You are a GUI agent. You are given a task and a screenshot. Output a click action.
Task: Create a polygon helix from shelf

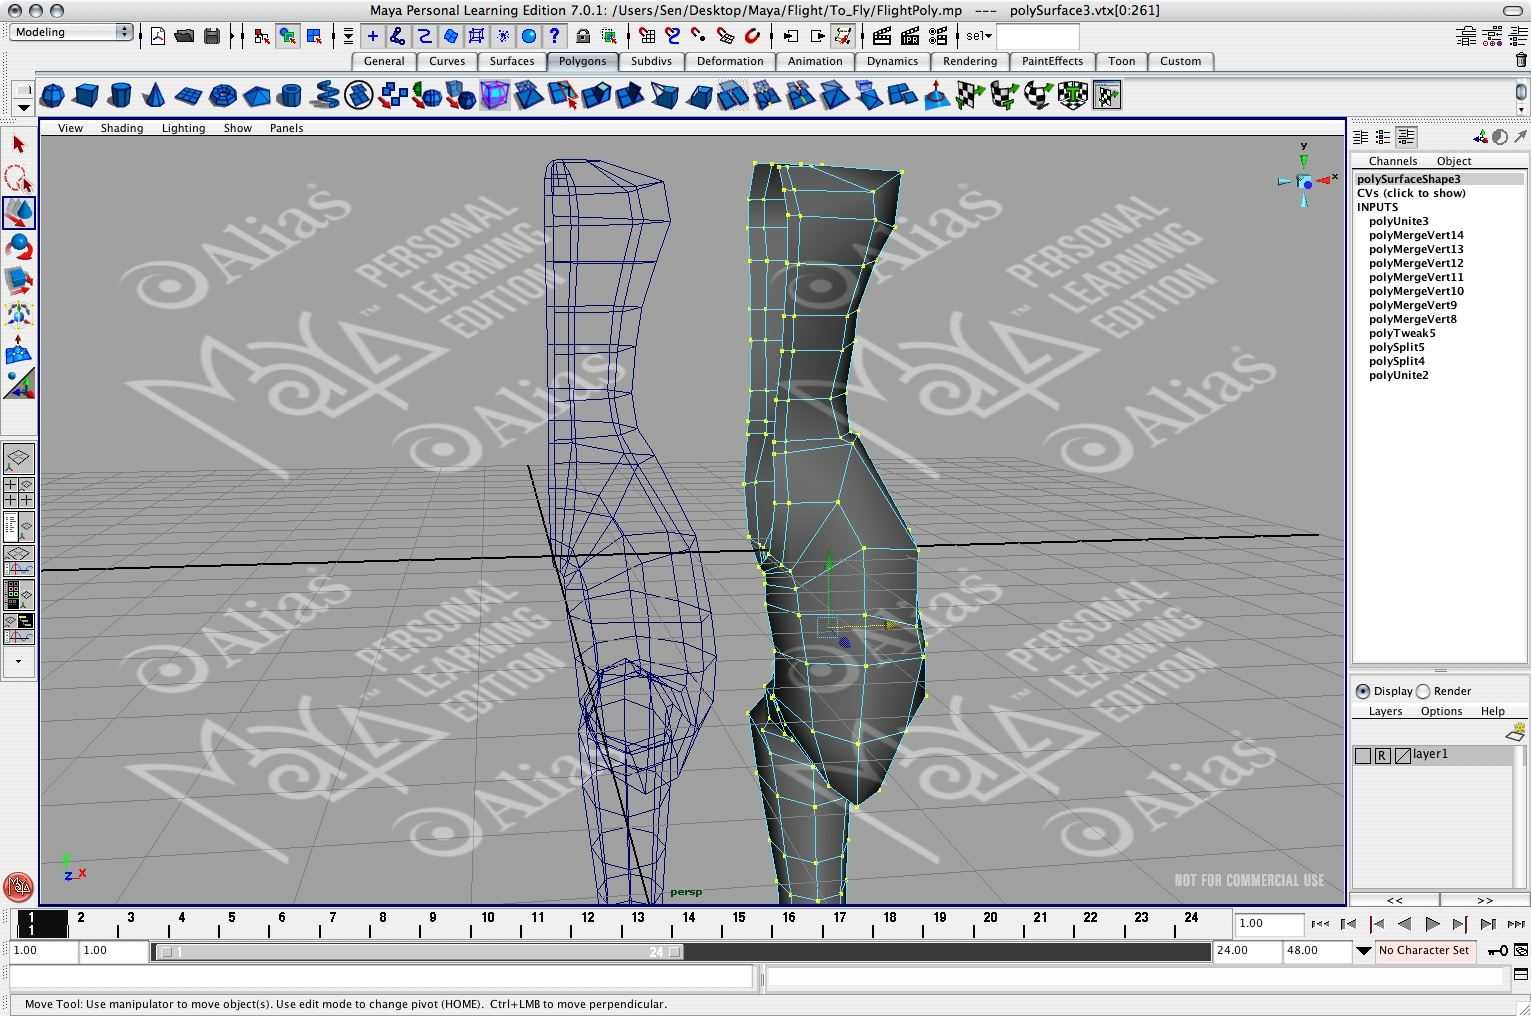pos(324,96)
